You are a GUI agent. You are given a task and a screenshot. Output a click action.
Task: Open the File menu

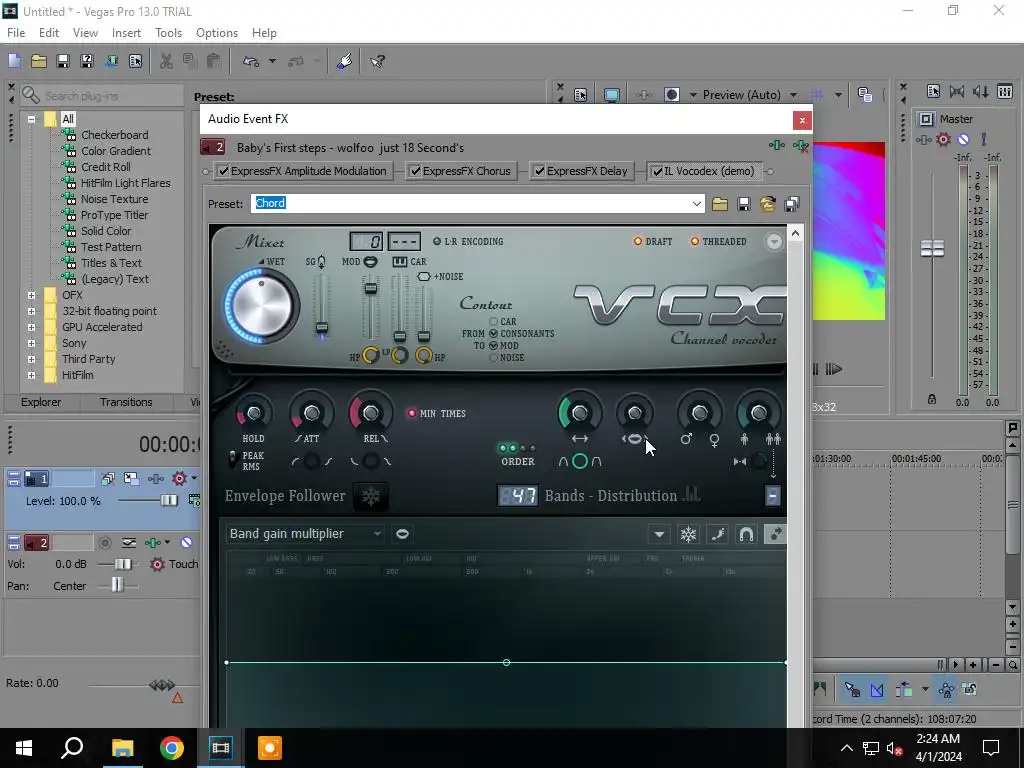[x=16, y=33]
